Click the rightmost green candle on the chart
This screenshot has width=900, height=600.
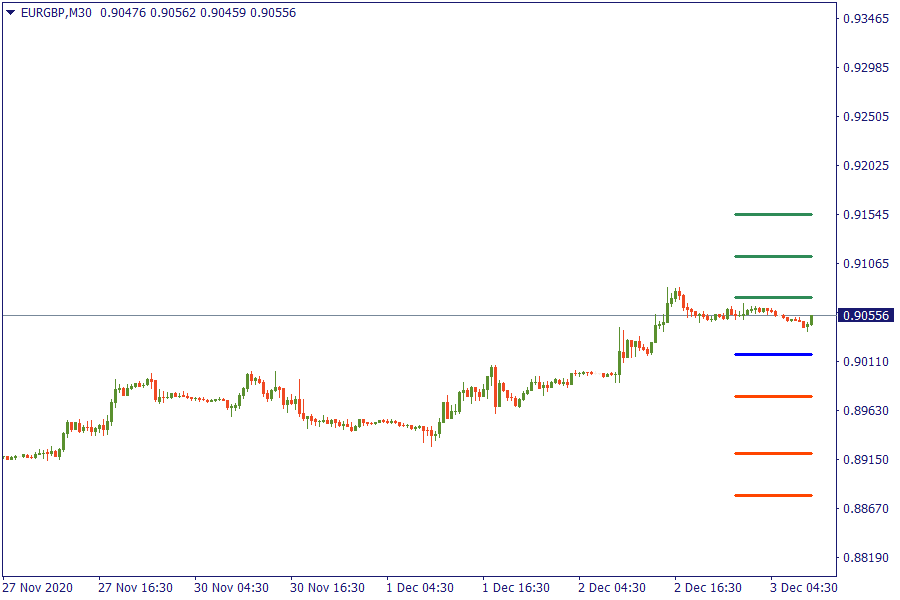tap(812, 320)
